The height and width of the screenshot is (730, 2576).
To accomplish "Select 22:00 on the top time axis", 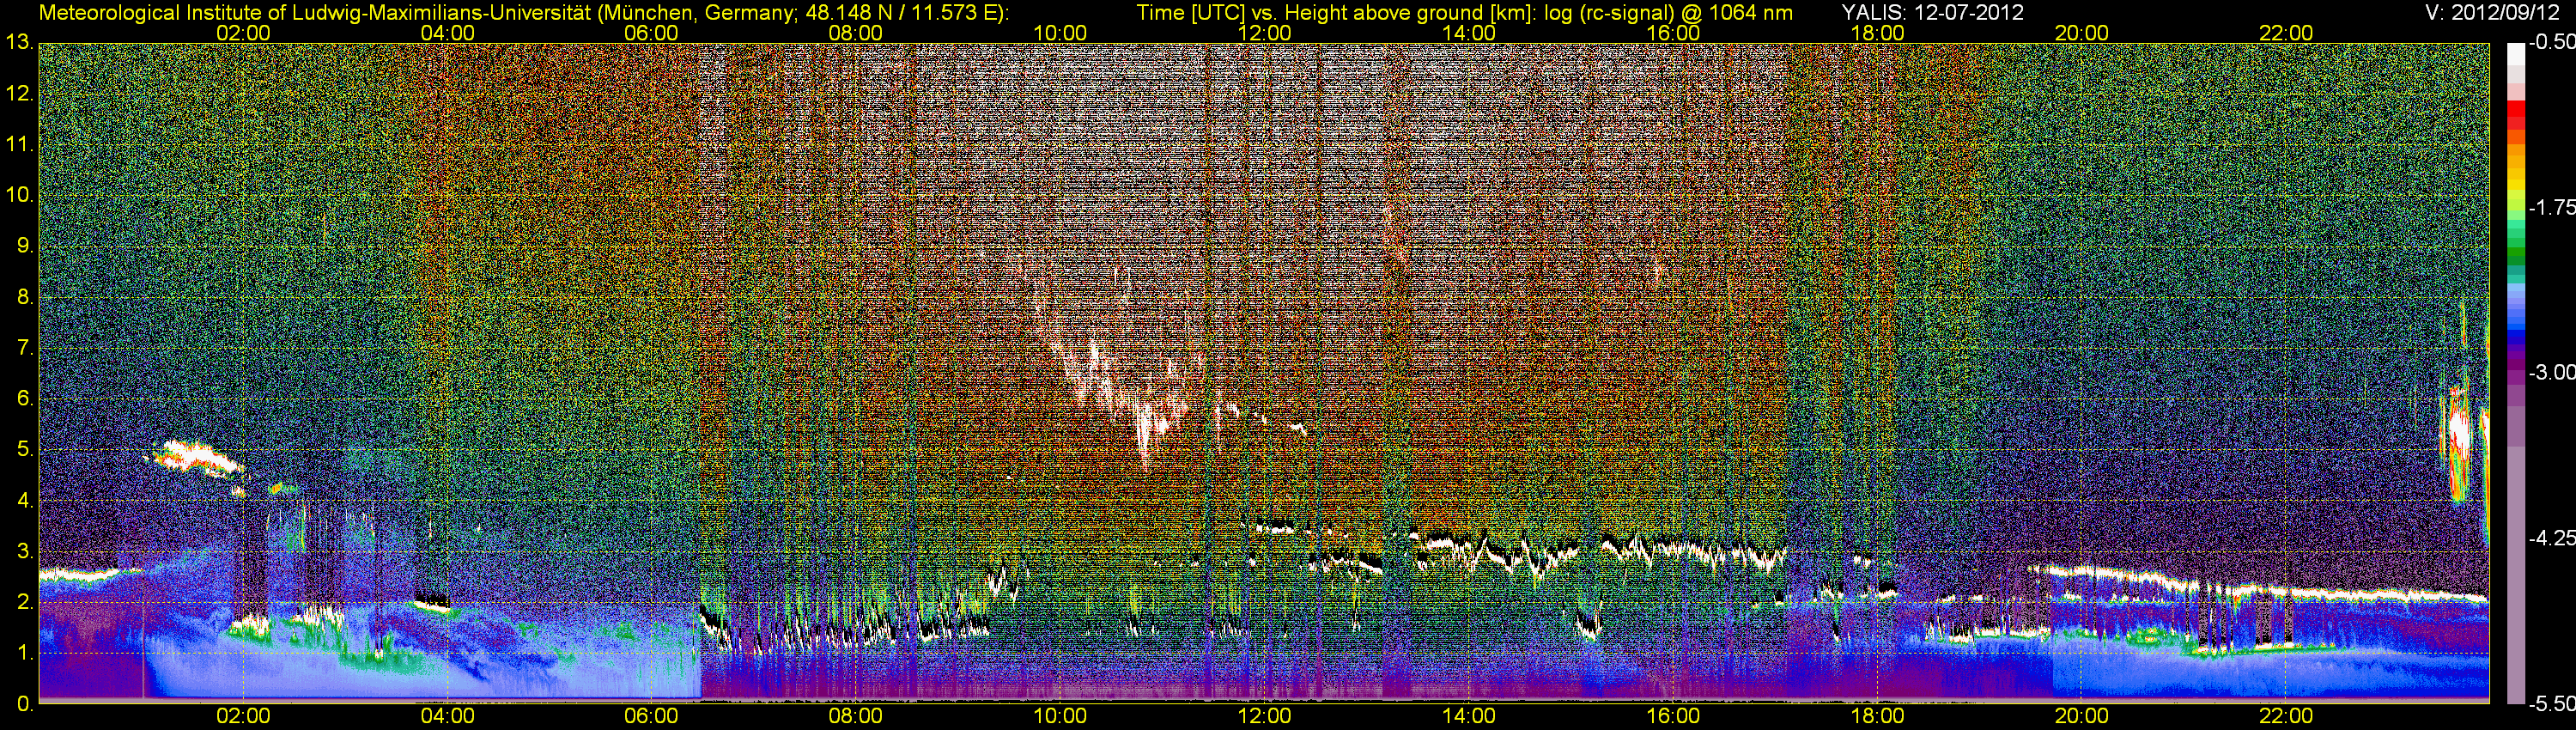I will coord(2286,33).
